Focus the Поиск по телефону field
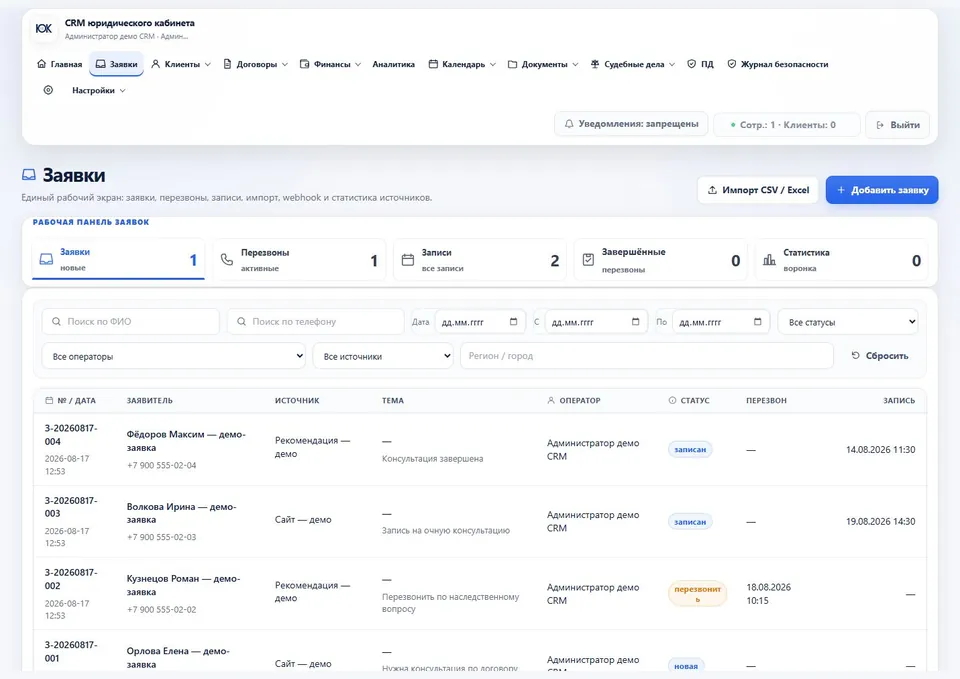Viewport: 960px width, 679px height. 315,321
